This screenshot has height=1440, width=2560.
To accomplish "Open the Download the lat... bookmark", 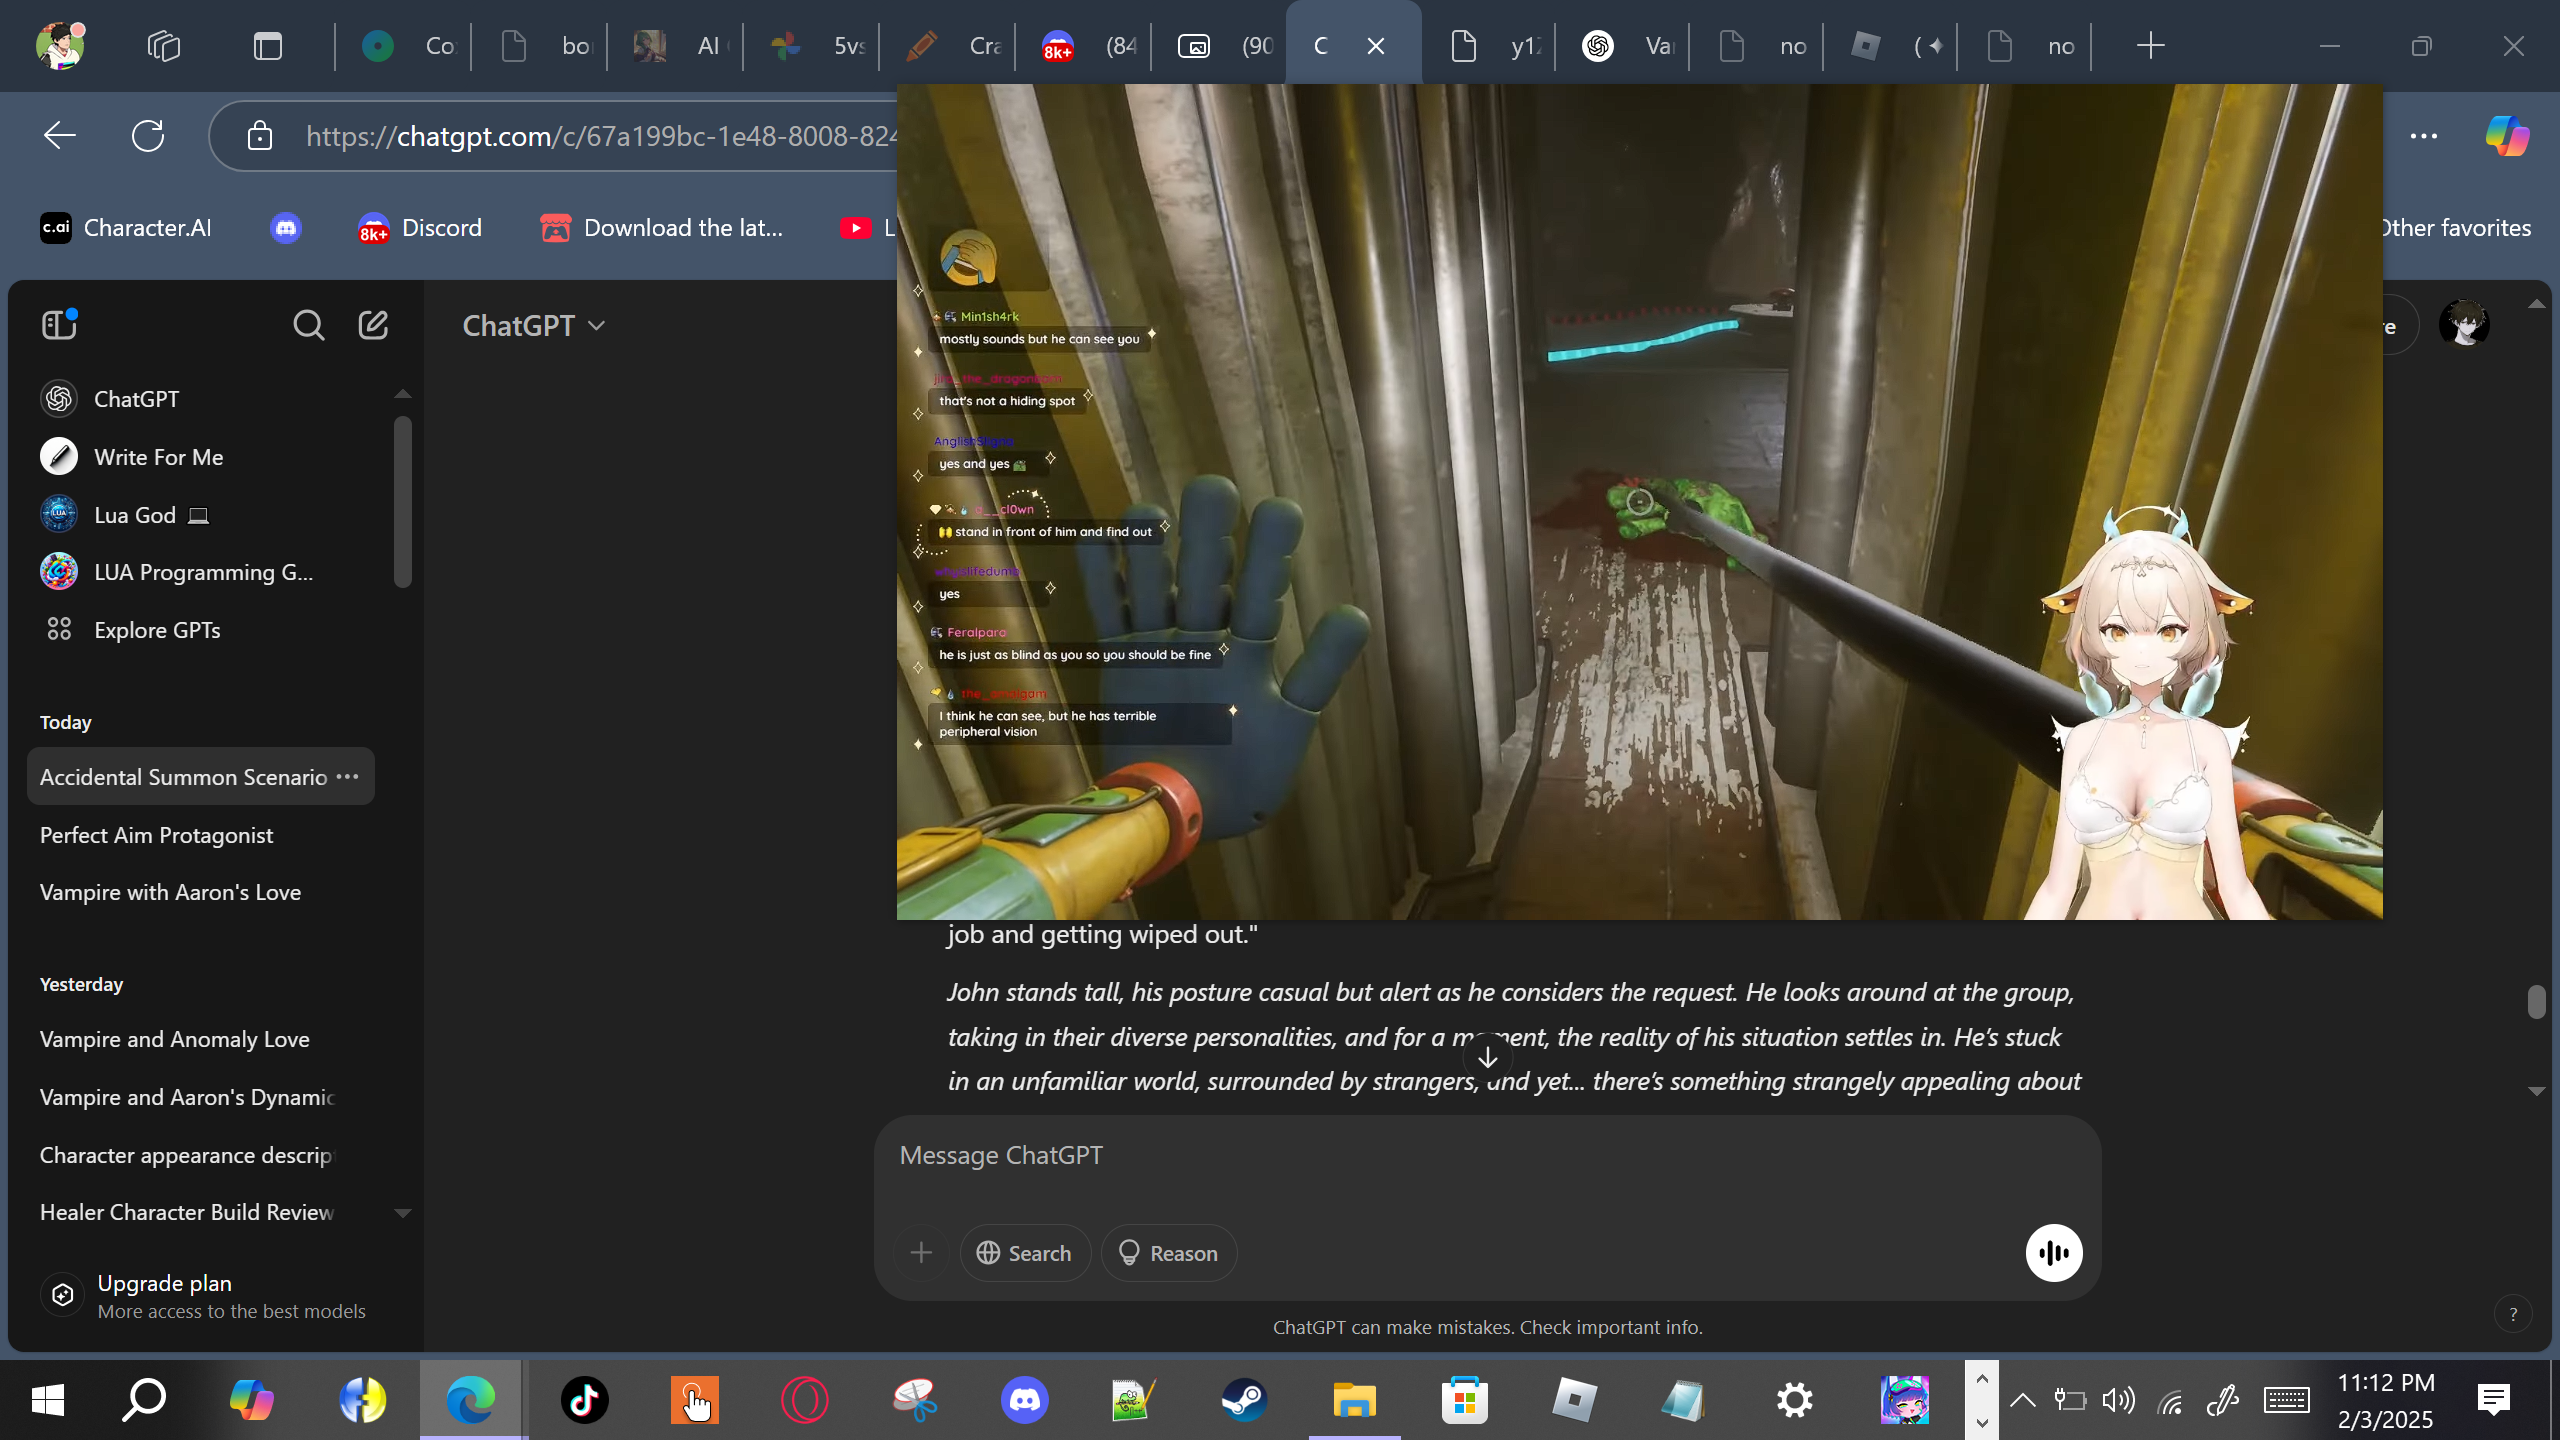I will pos(662,228).
